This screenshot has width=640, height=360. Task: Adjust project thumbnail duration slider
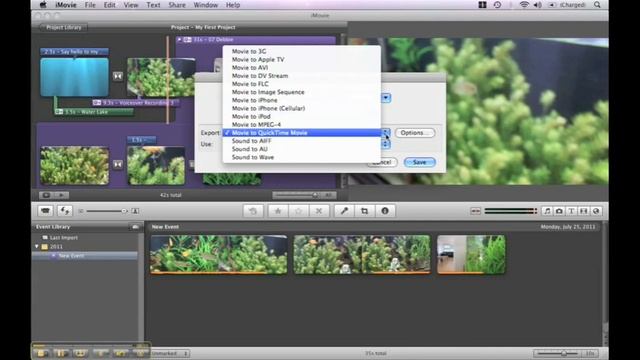pyautogui.click(x=296, y=195)
